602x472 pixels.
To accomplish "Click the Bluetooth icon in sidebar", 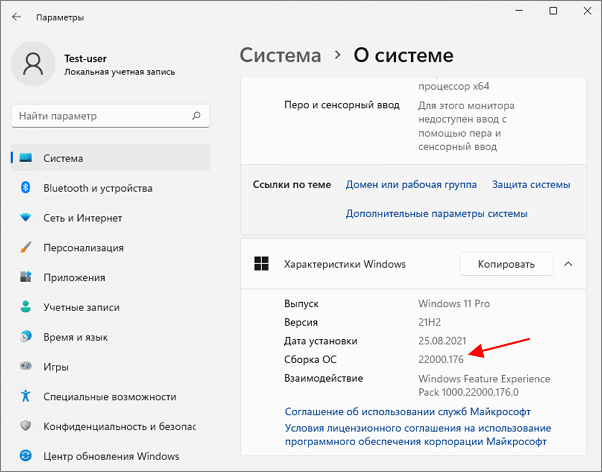I will [x=25, y=187].
